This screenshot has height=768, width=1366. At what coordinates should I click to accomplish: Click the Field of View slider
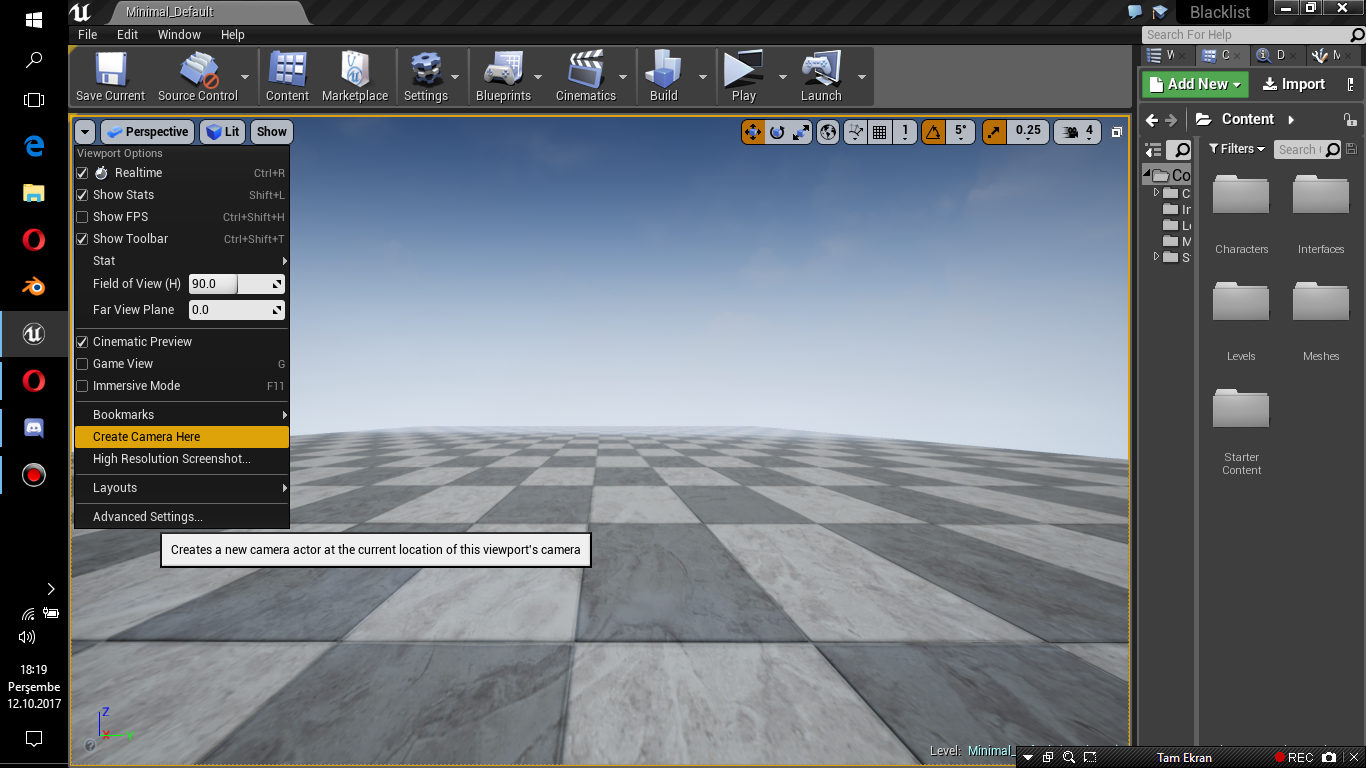[237, 284]
